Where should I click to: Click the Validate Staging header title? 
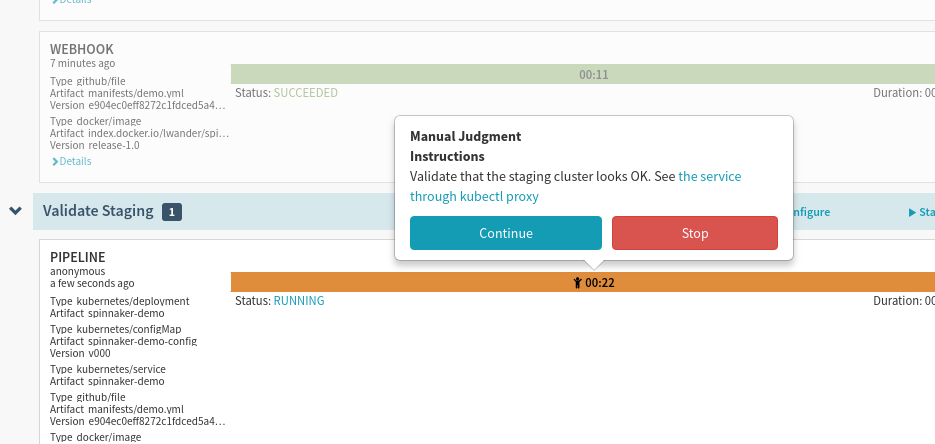pyautogui.click(x=98, y=211)
